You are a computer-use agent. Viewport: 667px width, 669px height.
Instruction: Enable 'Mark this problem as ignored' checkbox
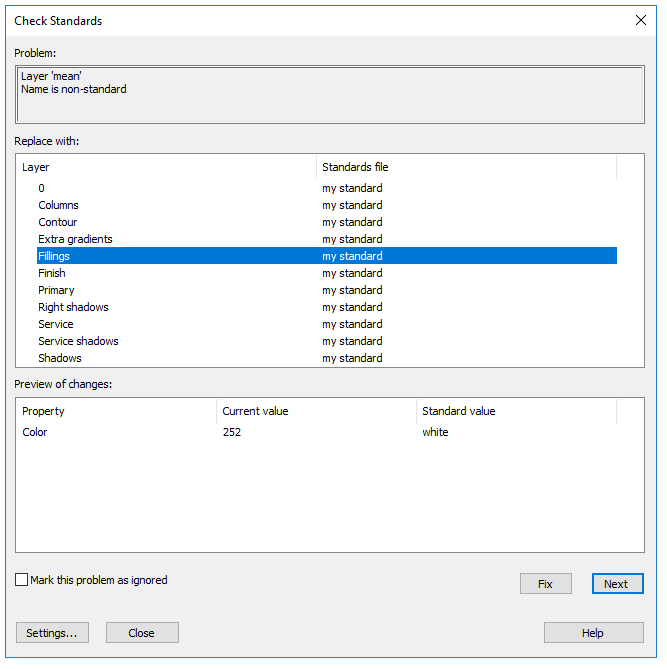(x=22, y=580)
